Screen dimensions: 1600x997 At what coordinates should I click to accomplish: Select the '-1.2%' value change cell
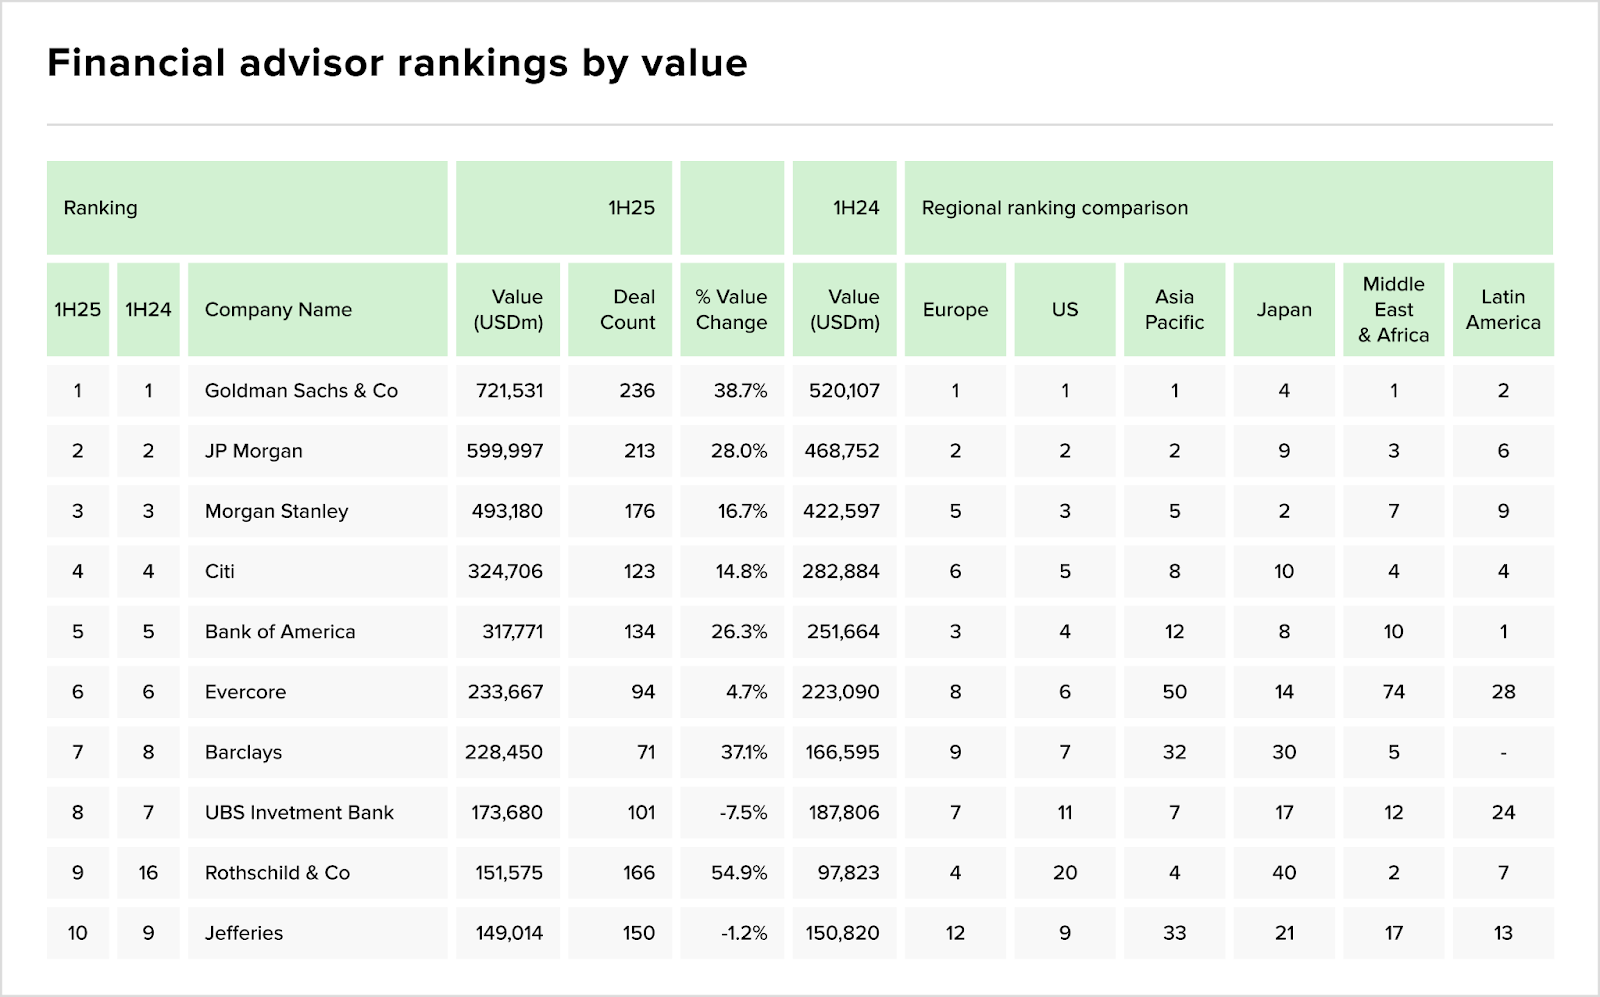(732, 933)
